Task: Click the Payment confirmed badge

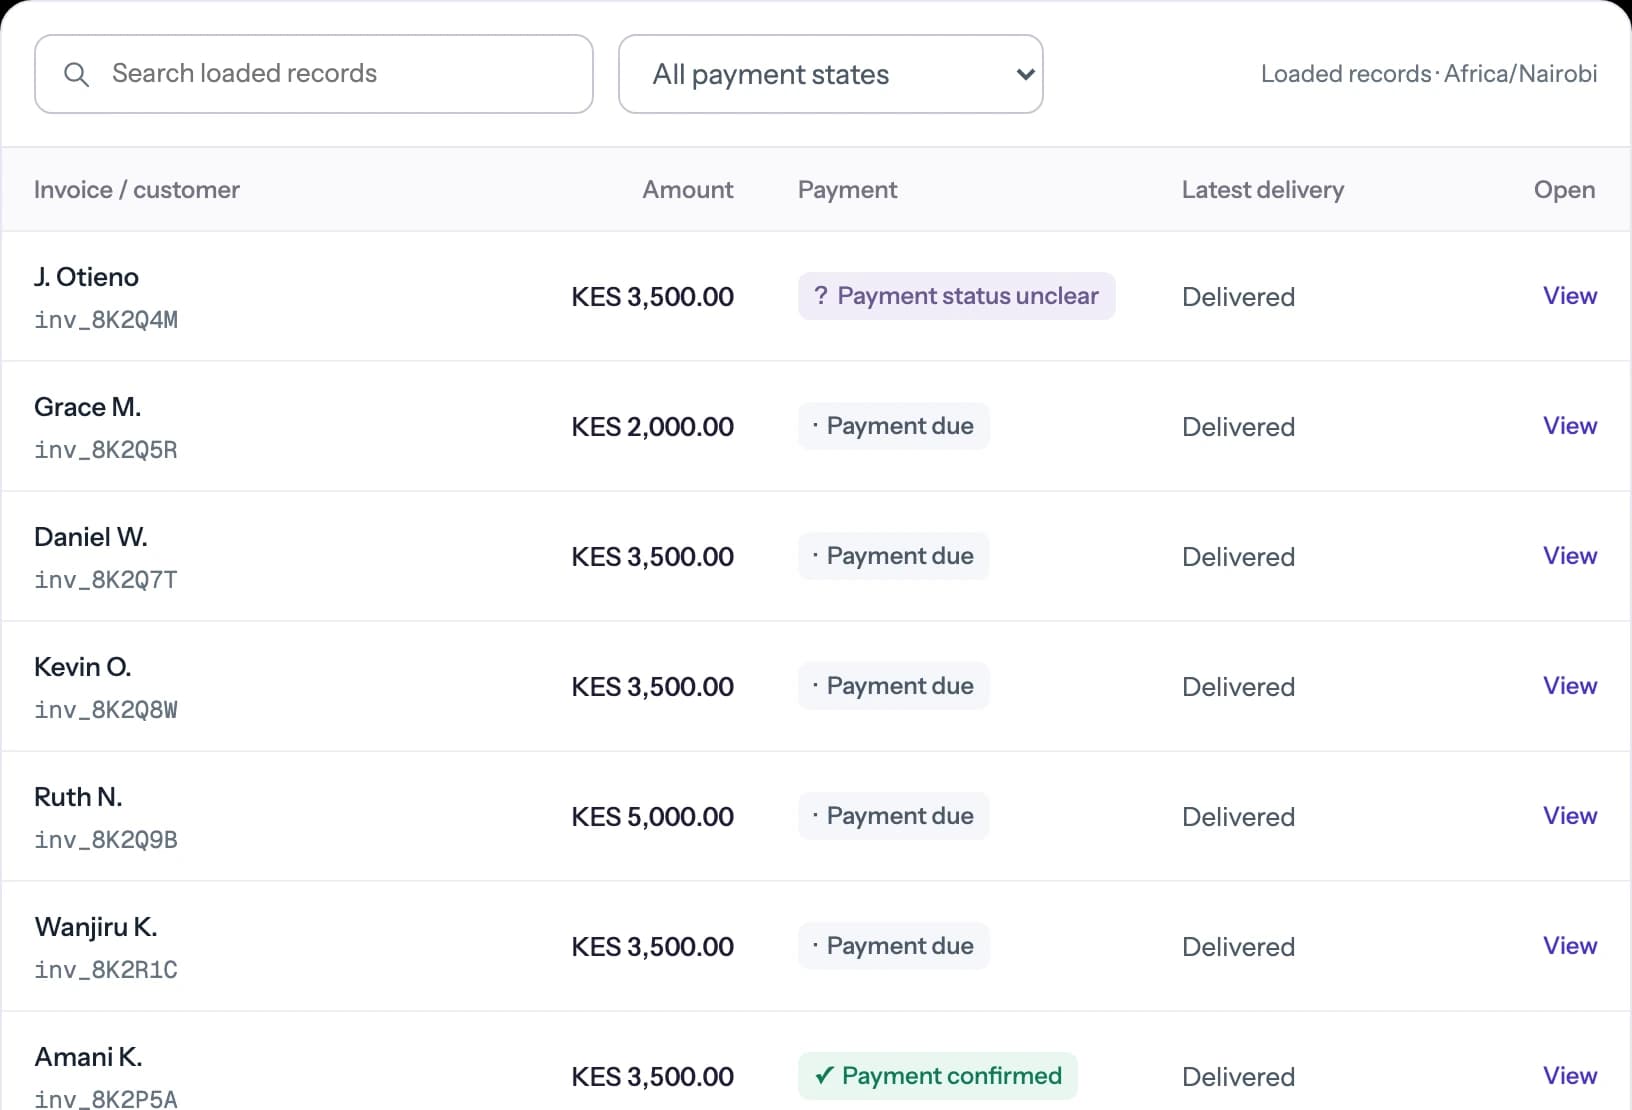Action: tap(938, 1076)
